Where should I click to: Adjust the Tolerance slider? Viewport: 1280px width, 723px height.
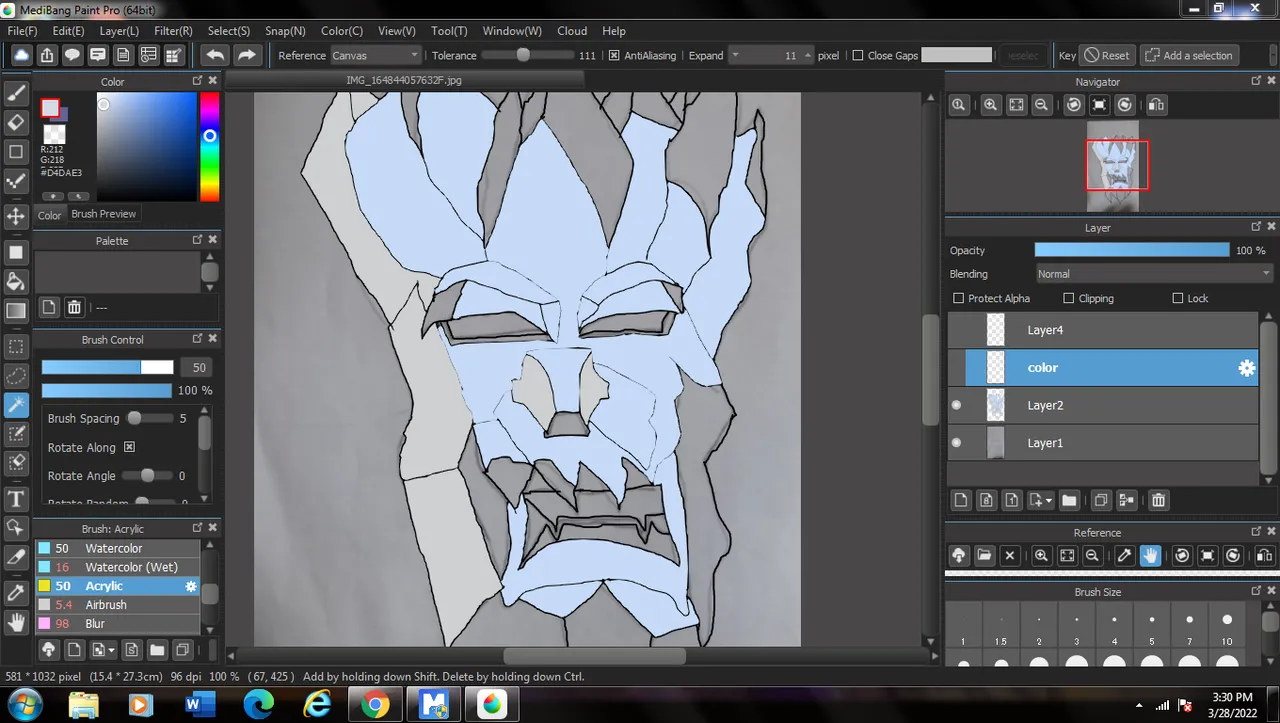click(523, 56)
